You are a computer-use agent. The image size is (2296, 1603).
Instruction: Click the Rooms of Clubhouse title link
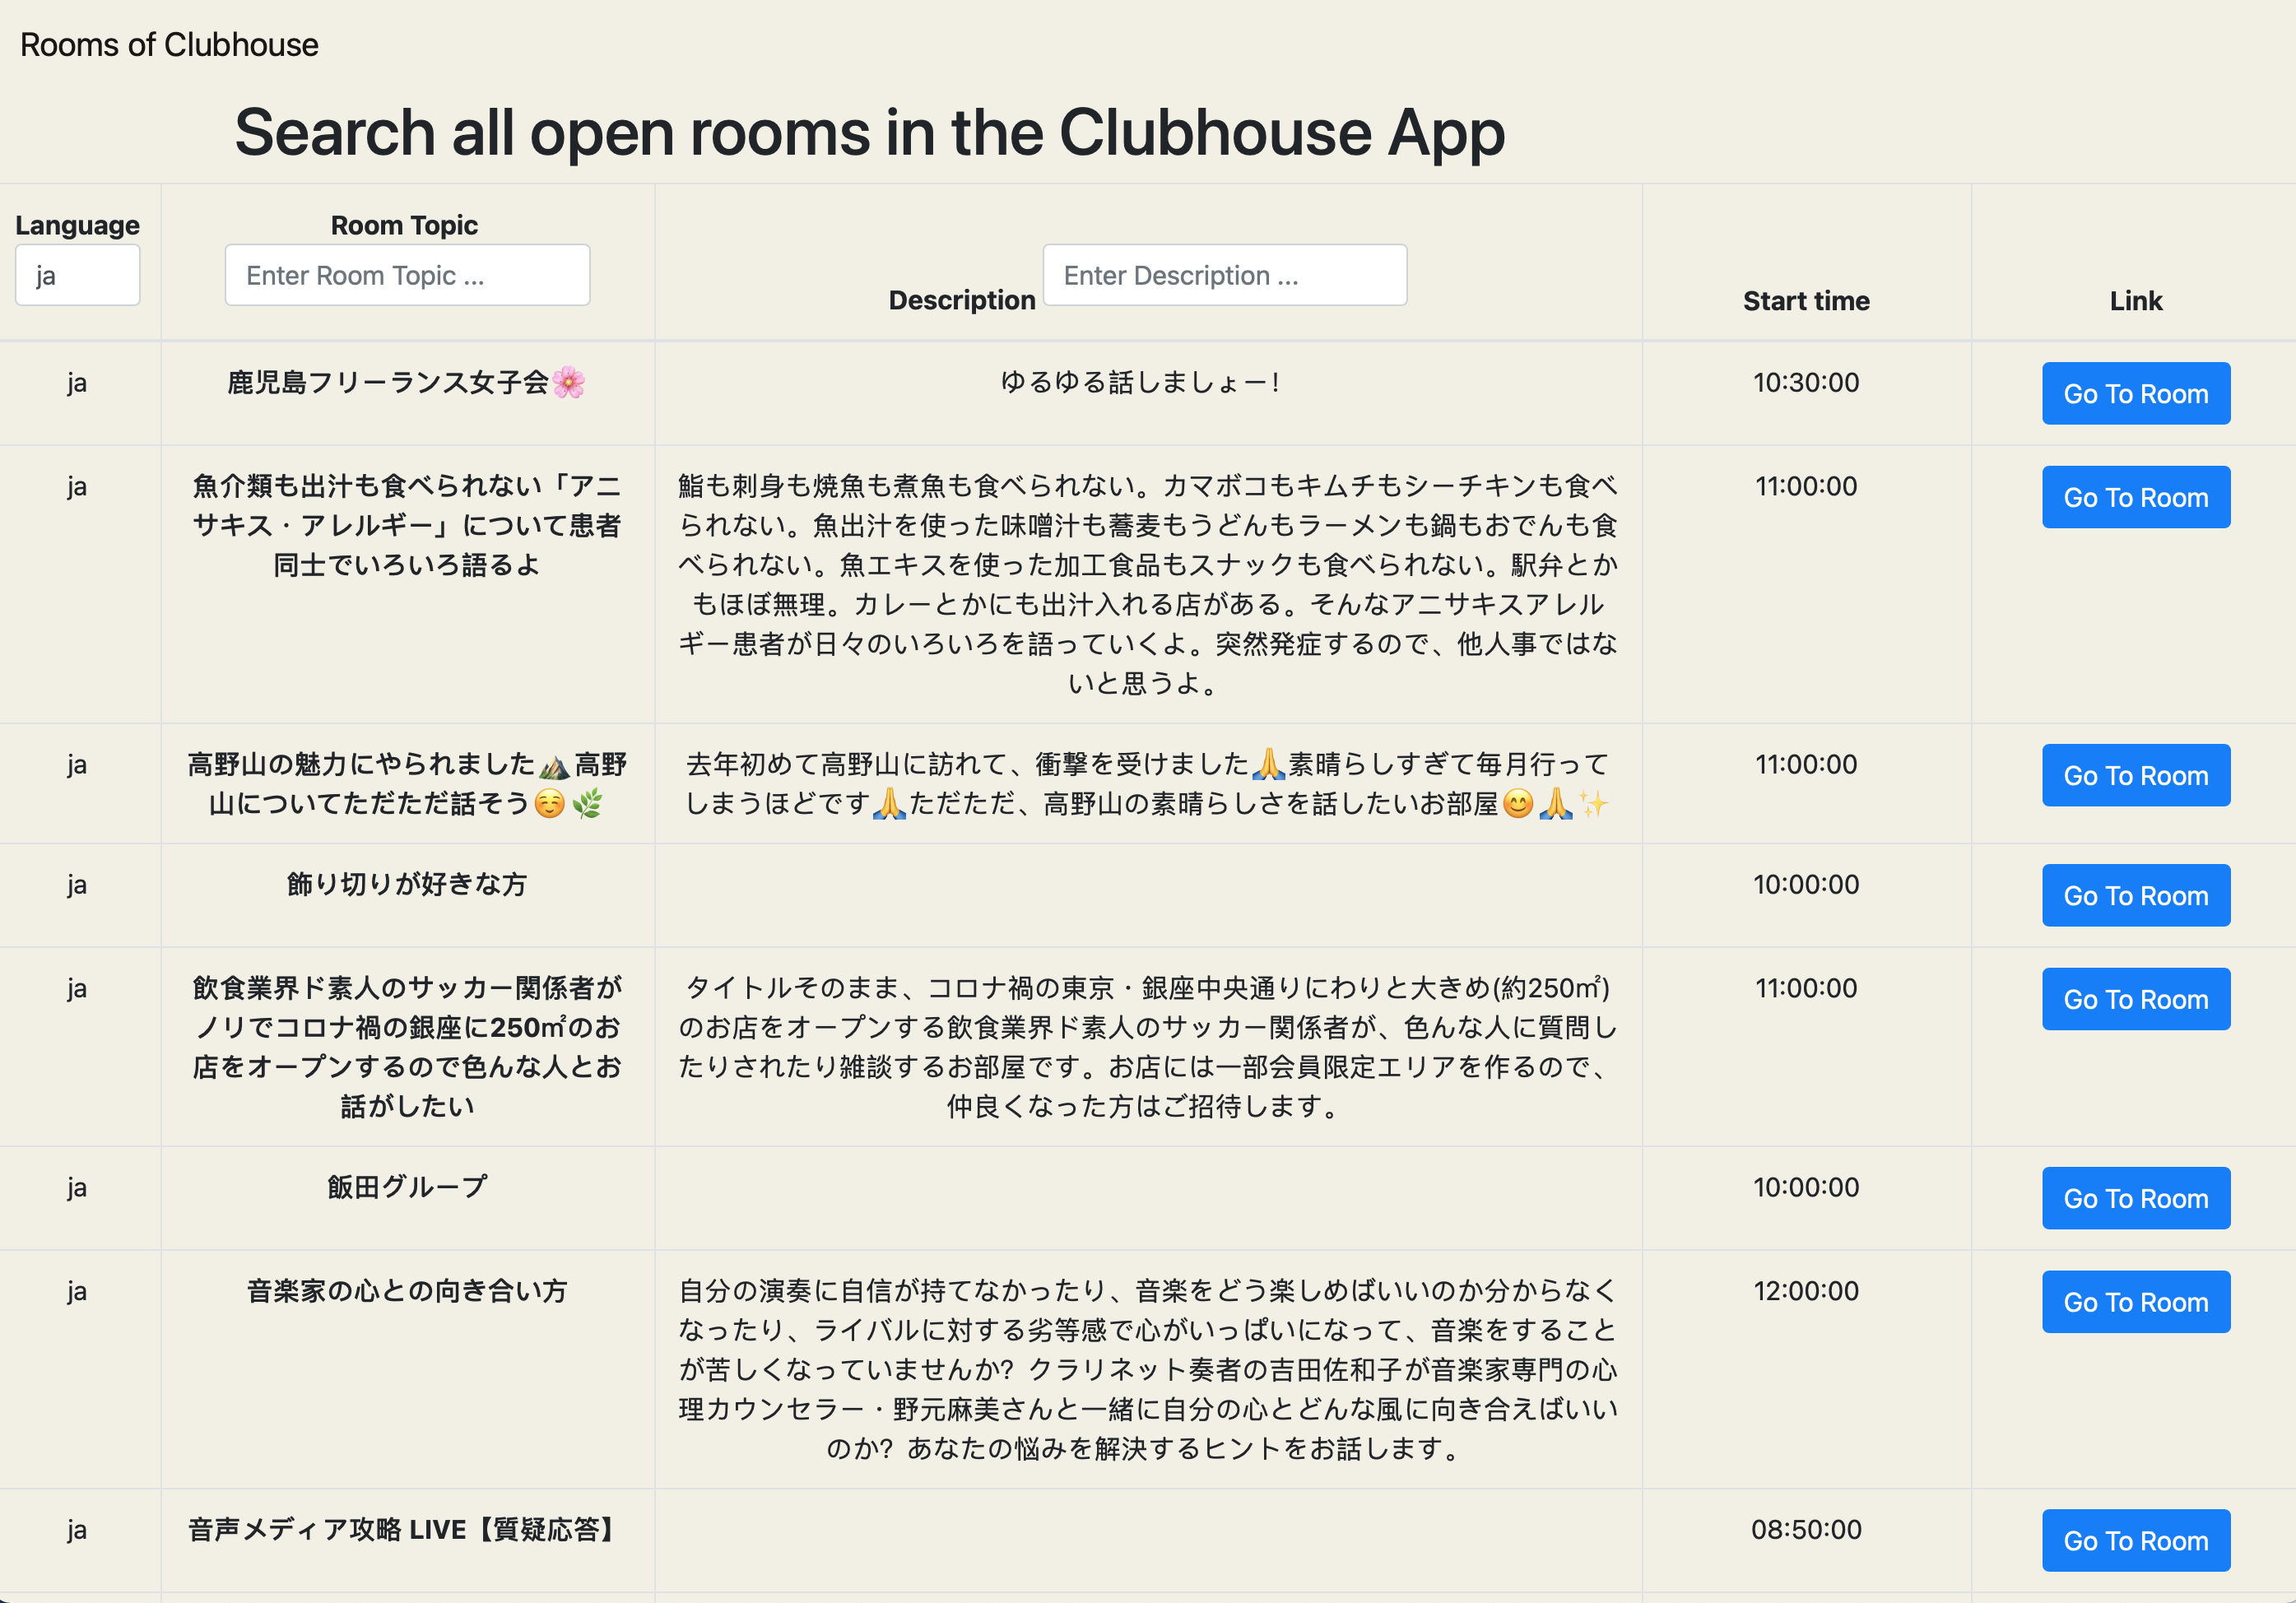(x=169, y=45)
